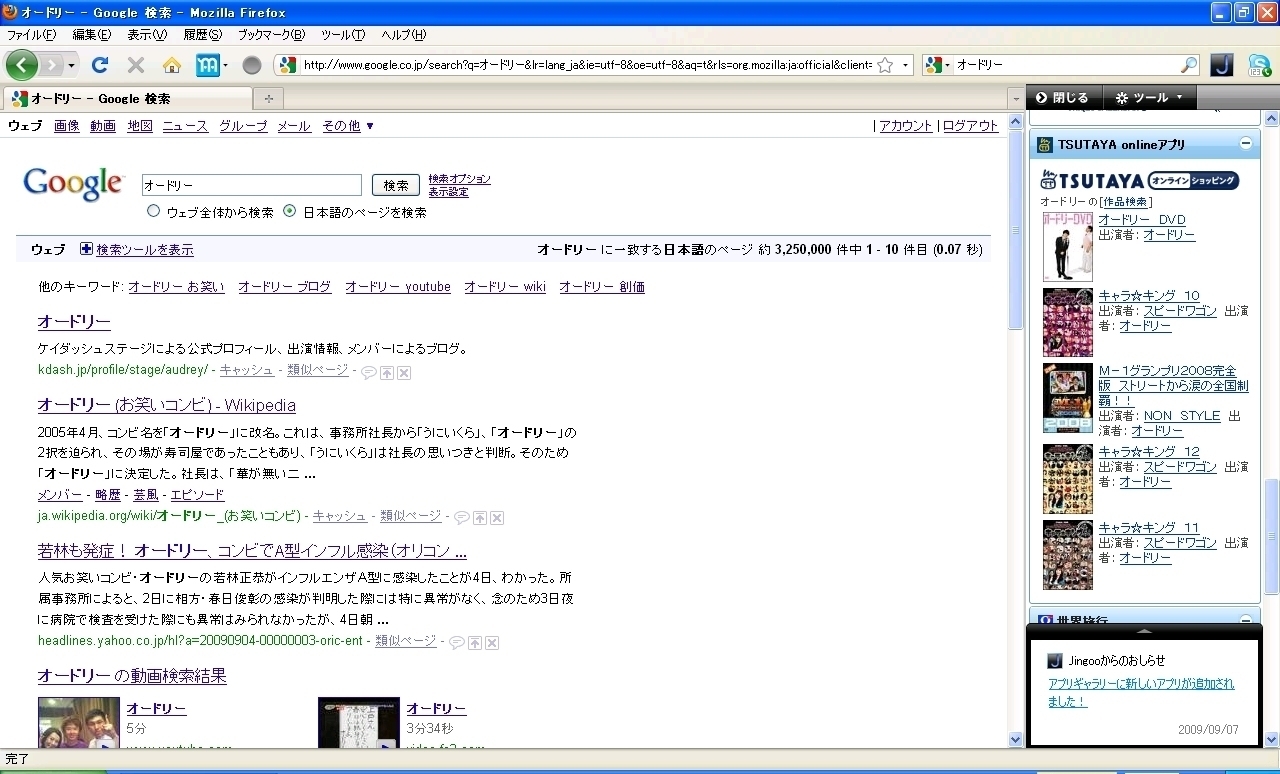The width and height of the screenshot is (1280, 774).
Task: Click the Forward navigation arrow
Action: pos(51,65)
